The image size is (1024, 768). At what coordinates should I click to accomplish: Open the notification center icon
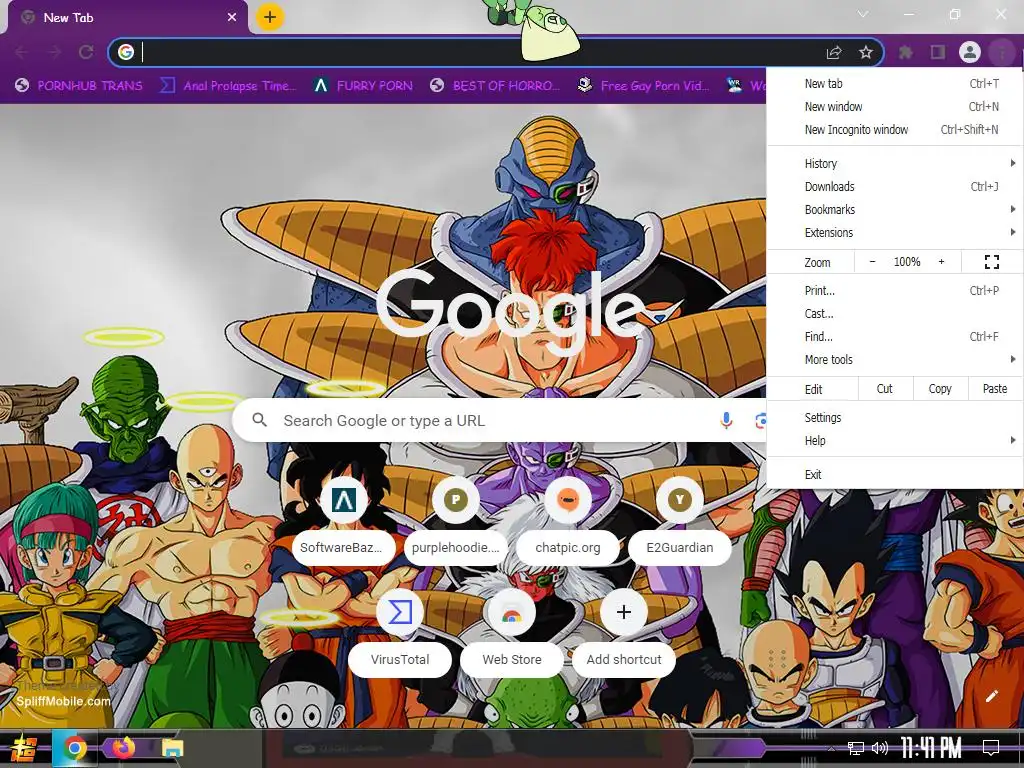[991, 748]
